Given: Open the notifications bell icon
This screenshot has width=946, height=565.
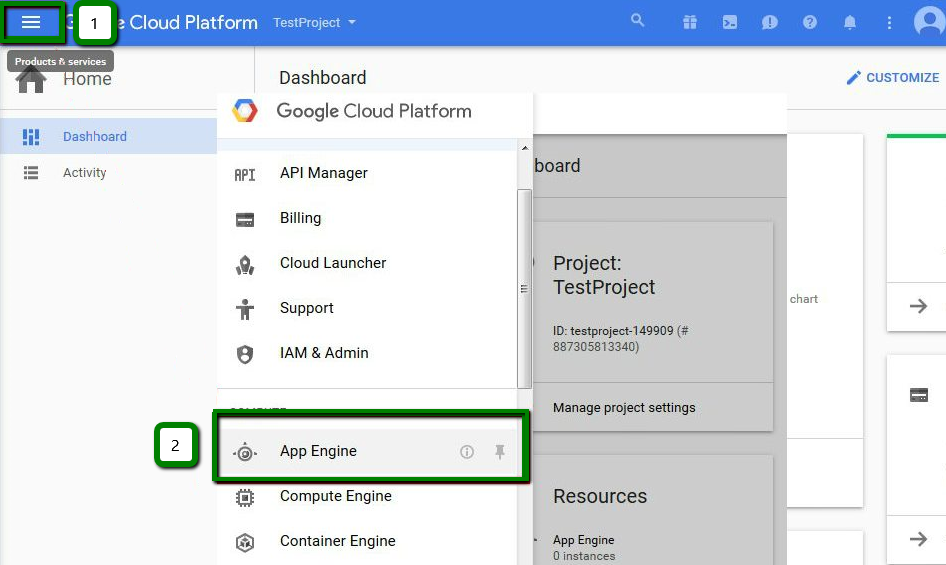Looking at the screenshot, I should coord(849,22).
